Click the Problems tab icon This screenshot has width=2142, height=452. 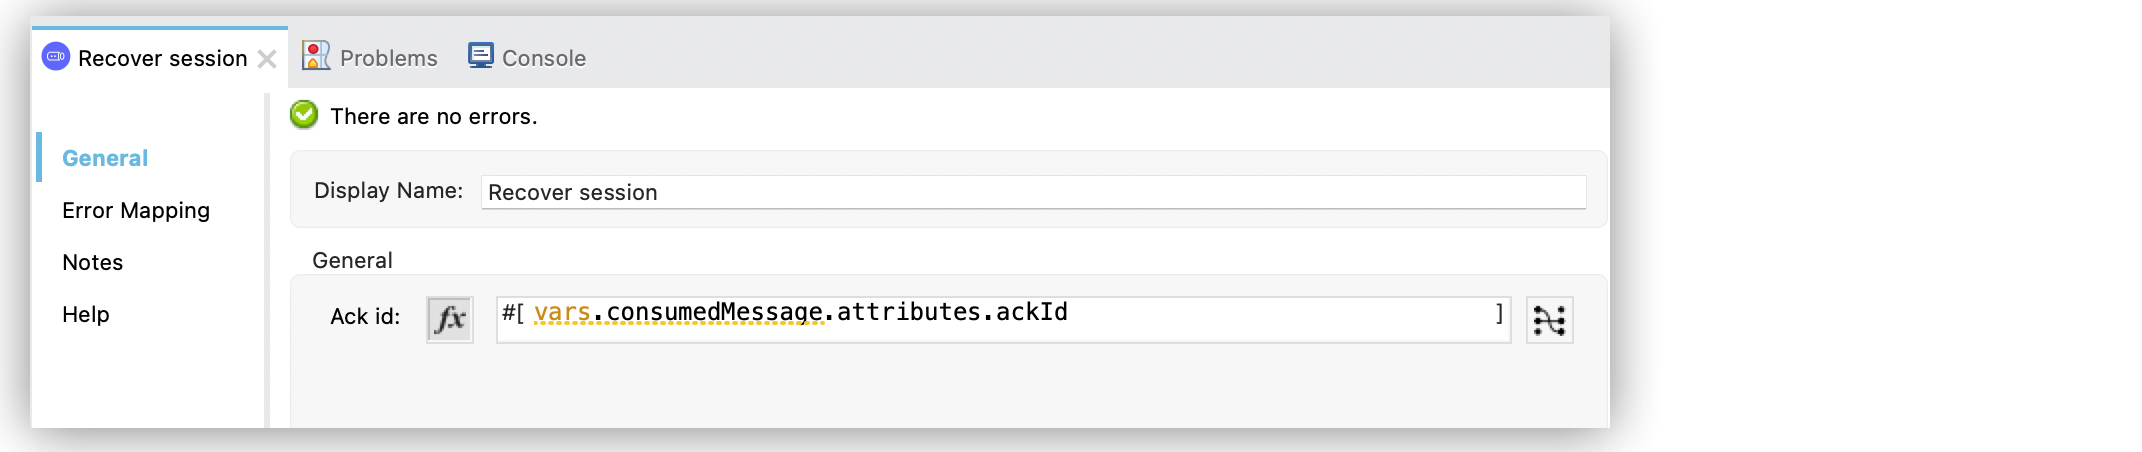316,56
